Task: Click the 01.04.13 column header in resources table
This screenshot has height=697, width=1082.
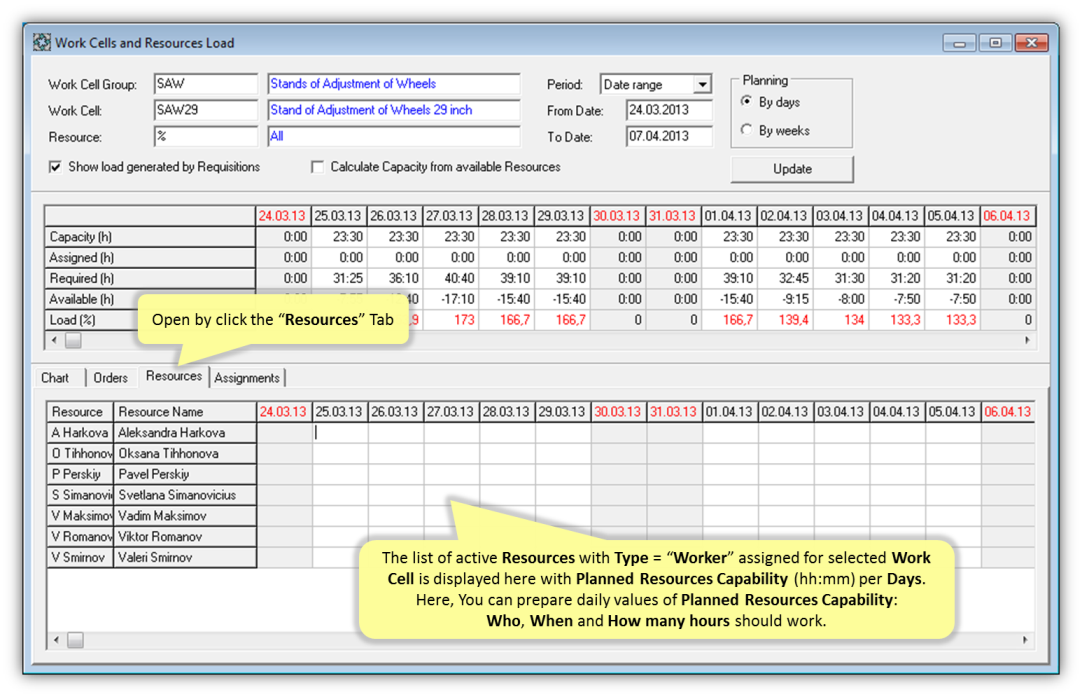Action: [x=730, y=412]
